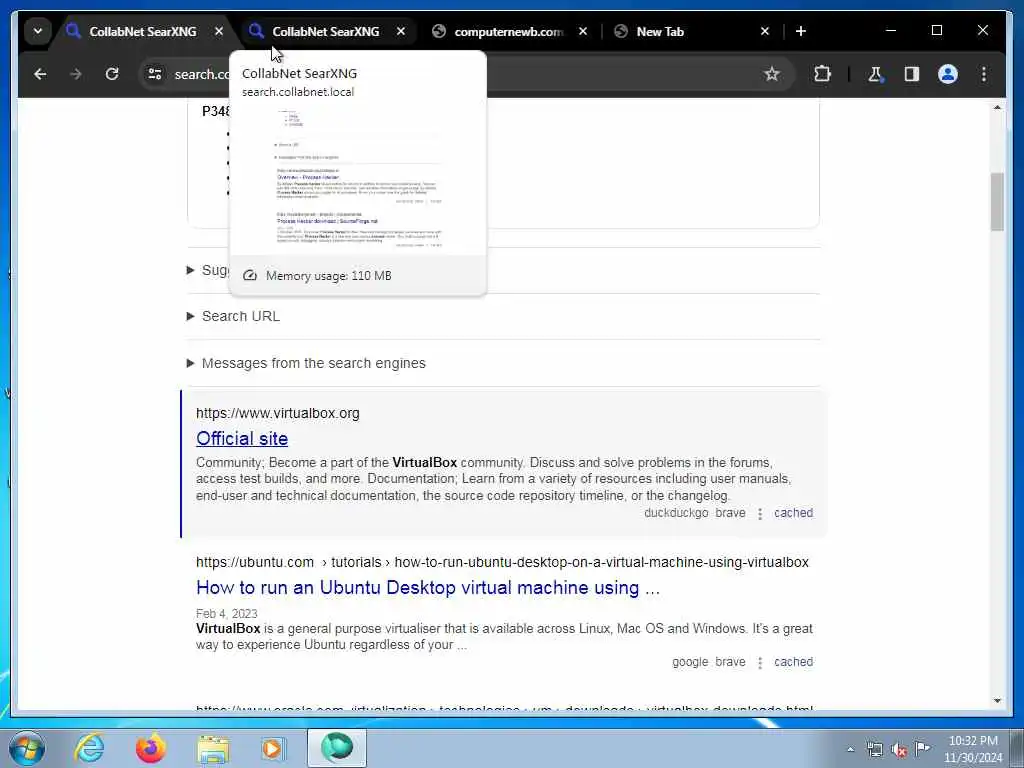
Task: Open Chrome three-dot menu
Action: point(984,74)
